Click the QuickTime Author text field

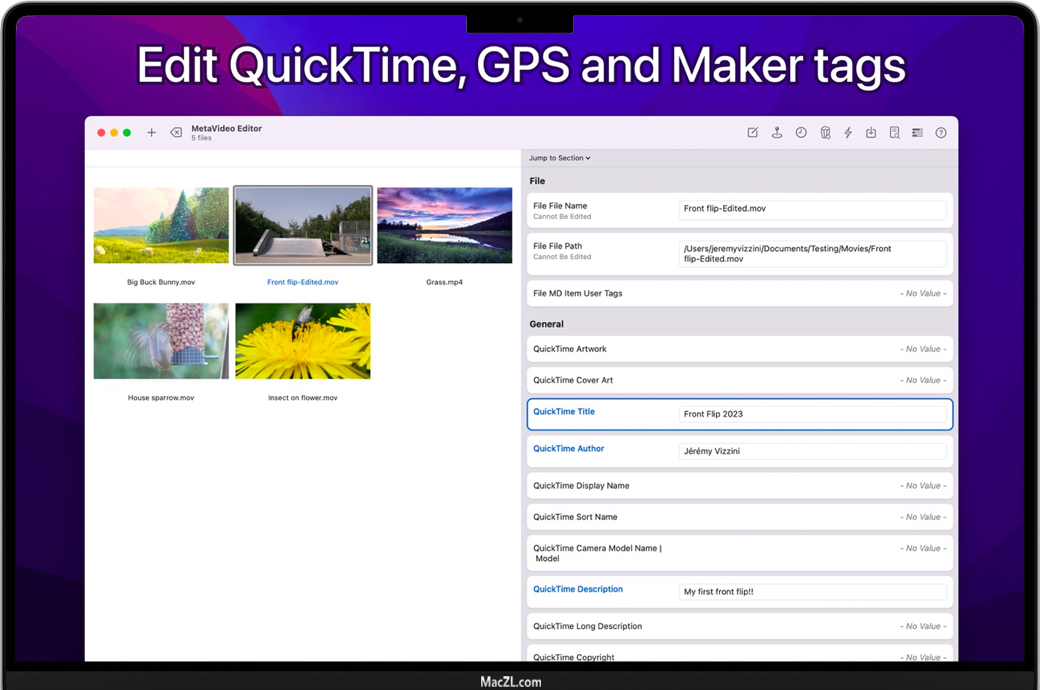click(x=812, y=451)
